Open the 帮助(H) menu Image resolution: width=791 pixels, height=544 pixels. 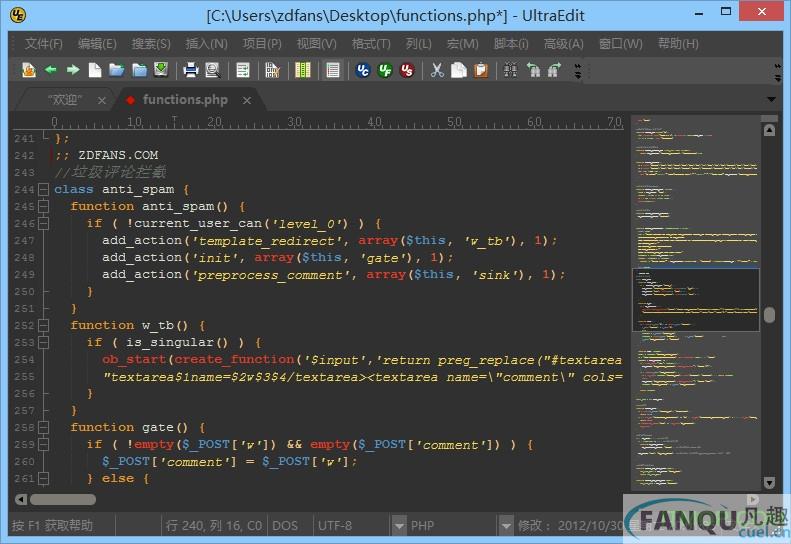[x=678, y=44]
